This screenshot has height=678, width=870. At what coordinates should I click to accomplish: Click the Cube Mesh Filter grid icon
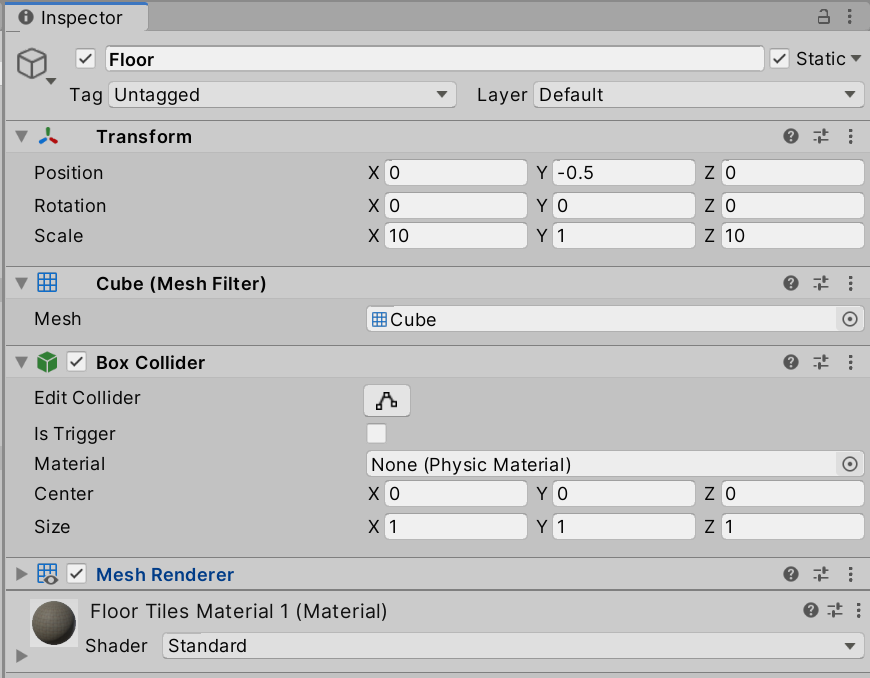tap(49, 284)
